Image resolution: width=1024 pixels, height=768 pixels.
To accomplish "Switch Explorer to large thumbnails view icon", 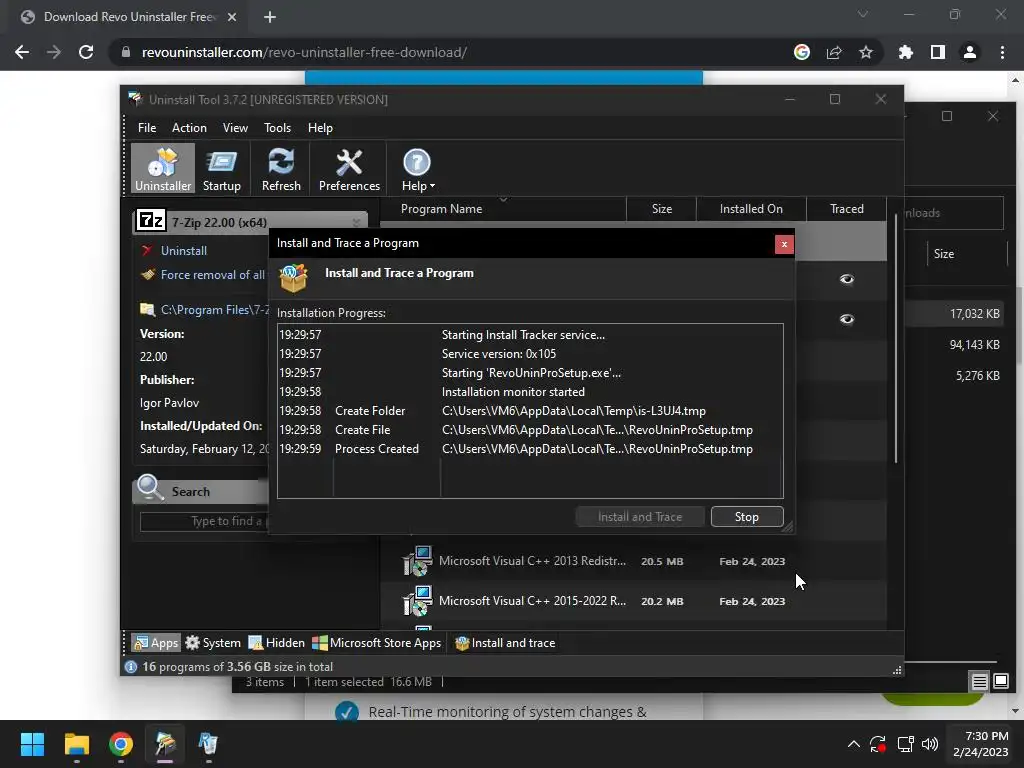I will 1000,681.
